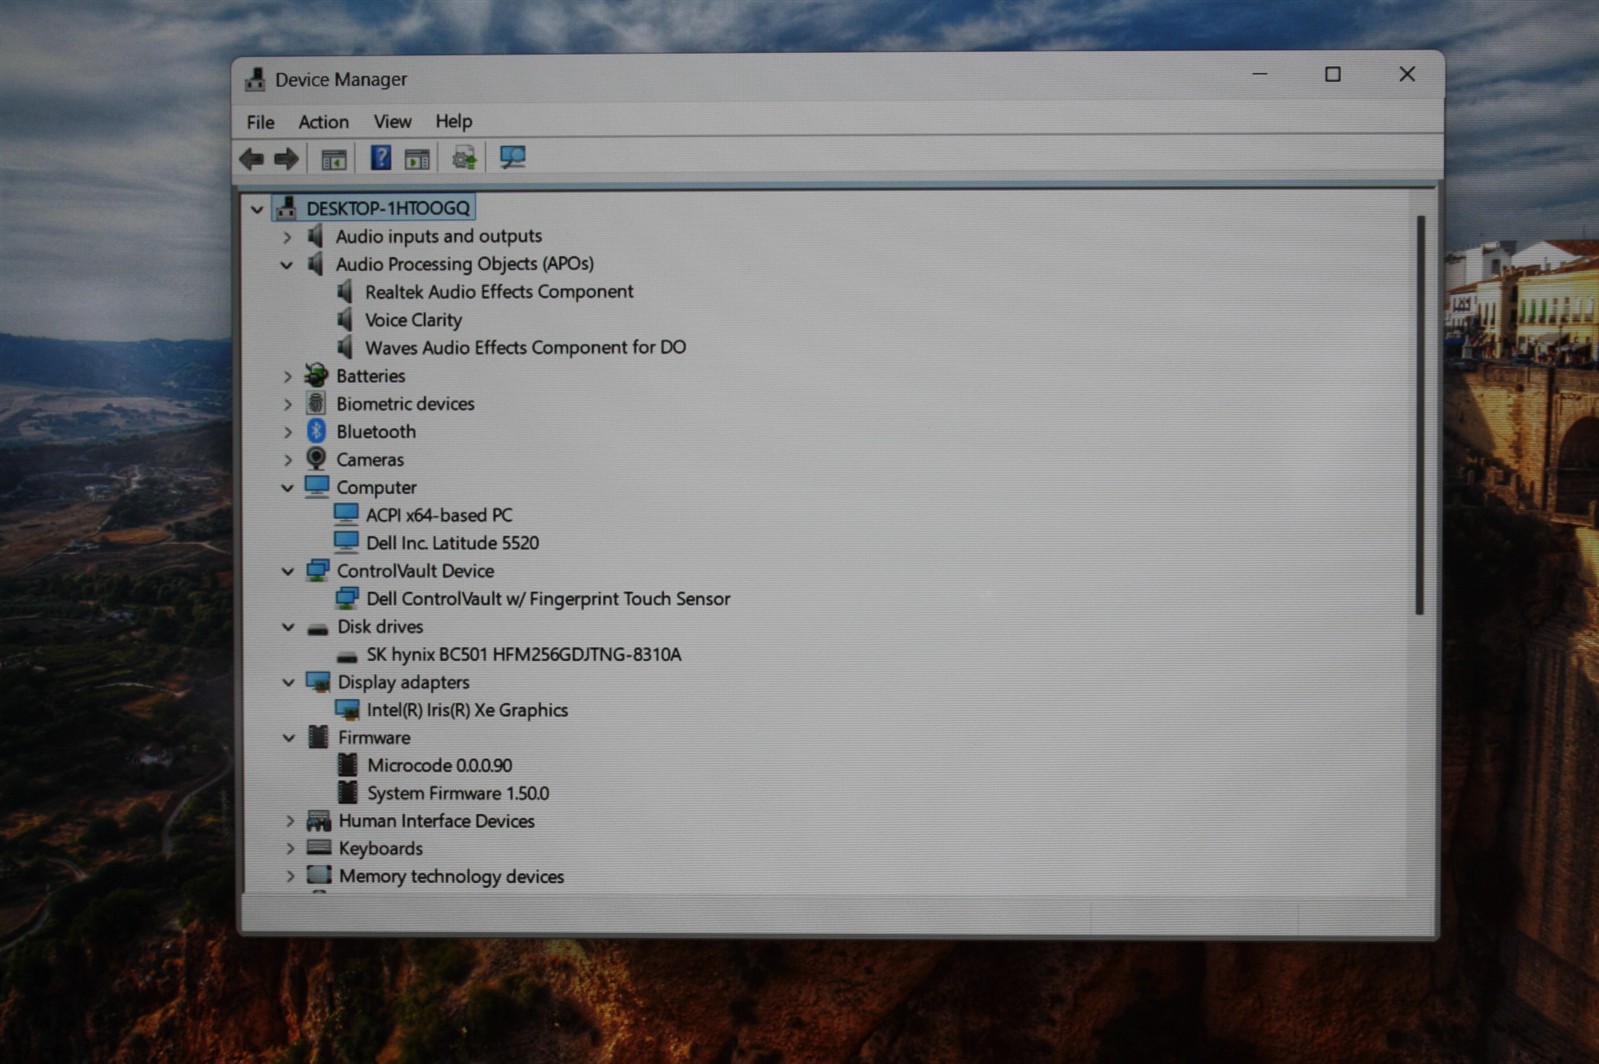Expand the Audio inputs and outputs node

point(287,237)
